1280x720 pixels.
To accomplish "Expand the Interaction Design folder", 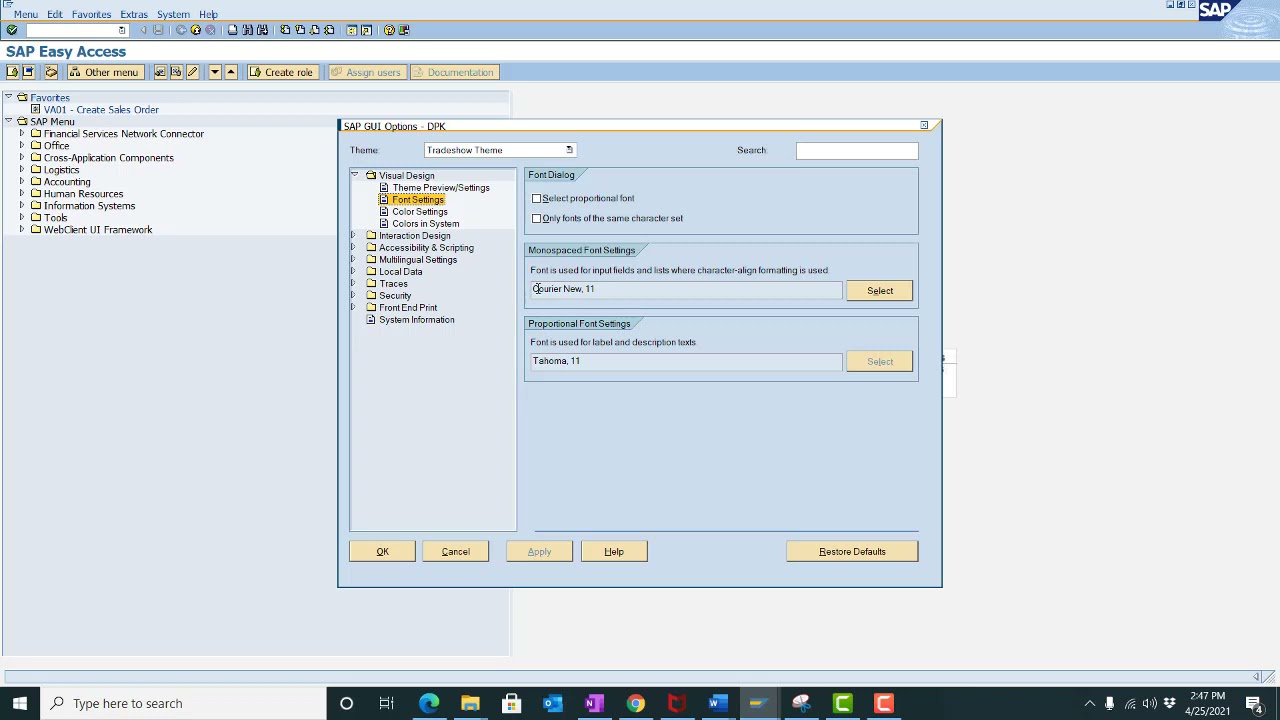I will [x=354, y=236].
